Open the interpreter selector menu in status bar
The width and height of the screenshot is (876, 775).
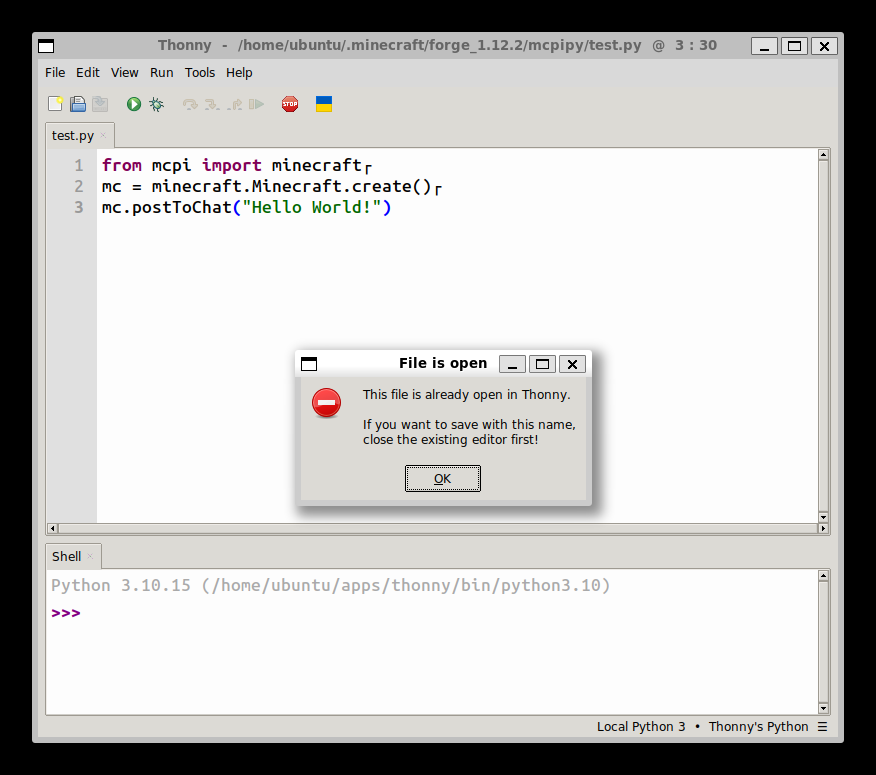point(822,726)
